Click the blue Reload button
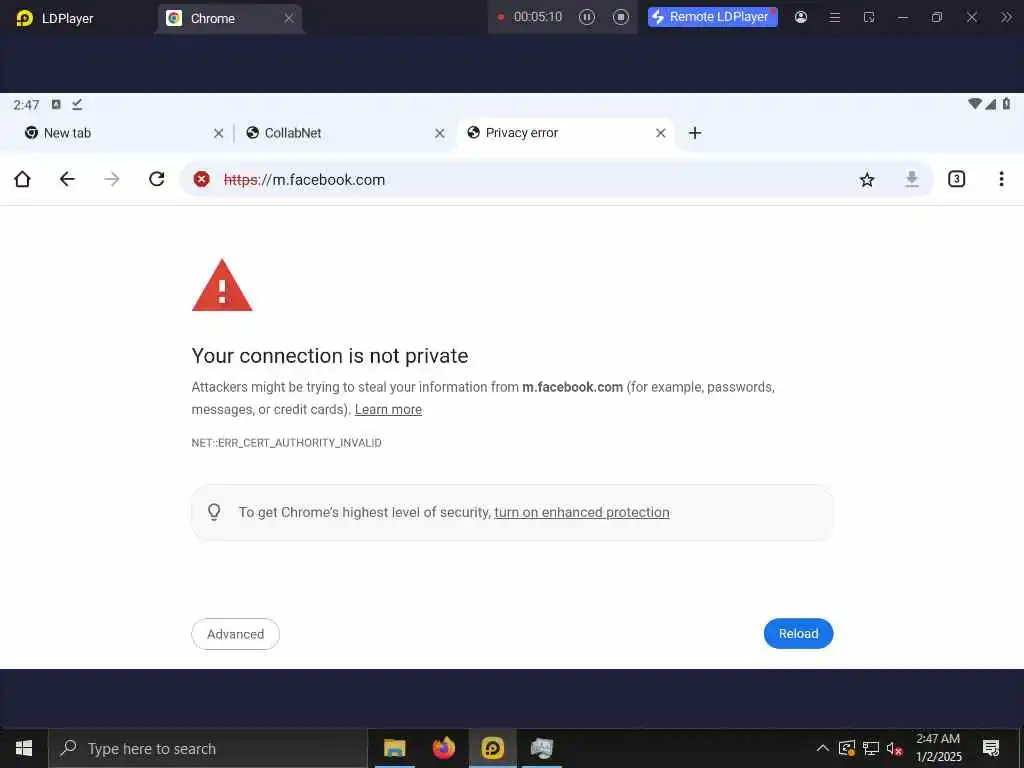Screen dimensions: 1024x768 coord(798,633)
